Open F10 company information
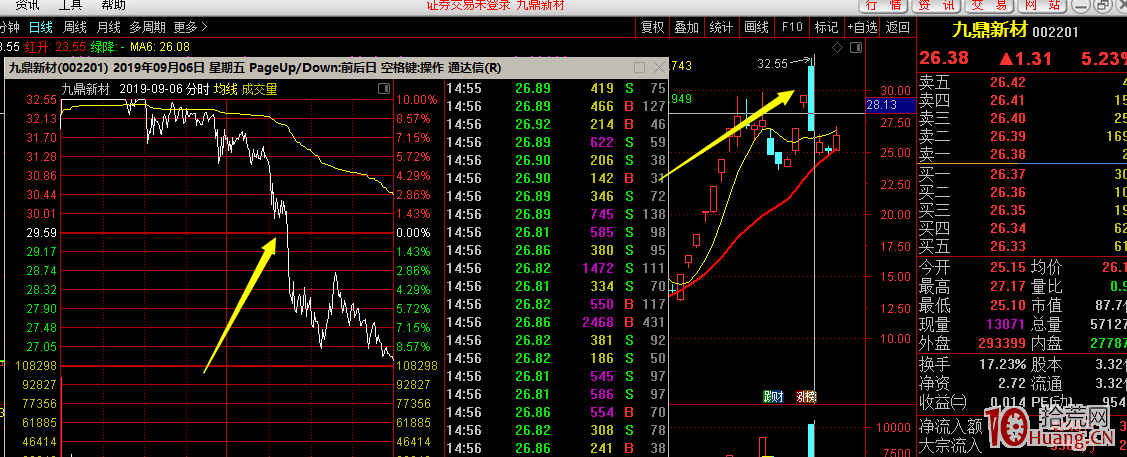Screen dimensions: 1127x457 791,27
